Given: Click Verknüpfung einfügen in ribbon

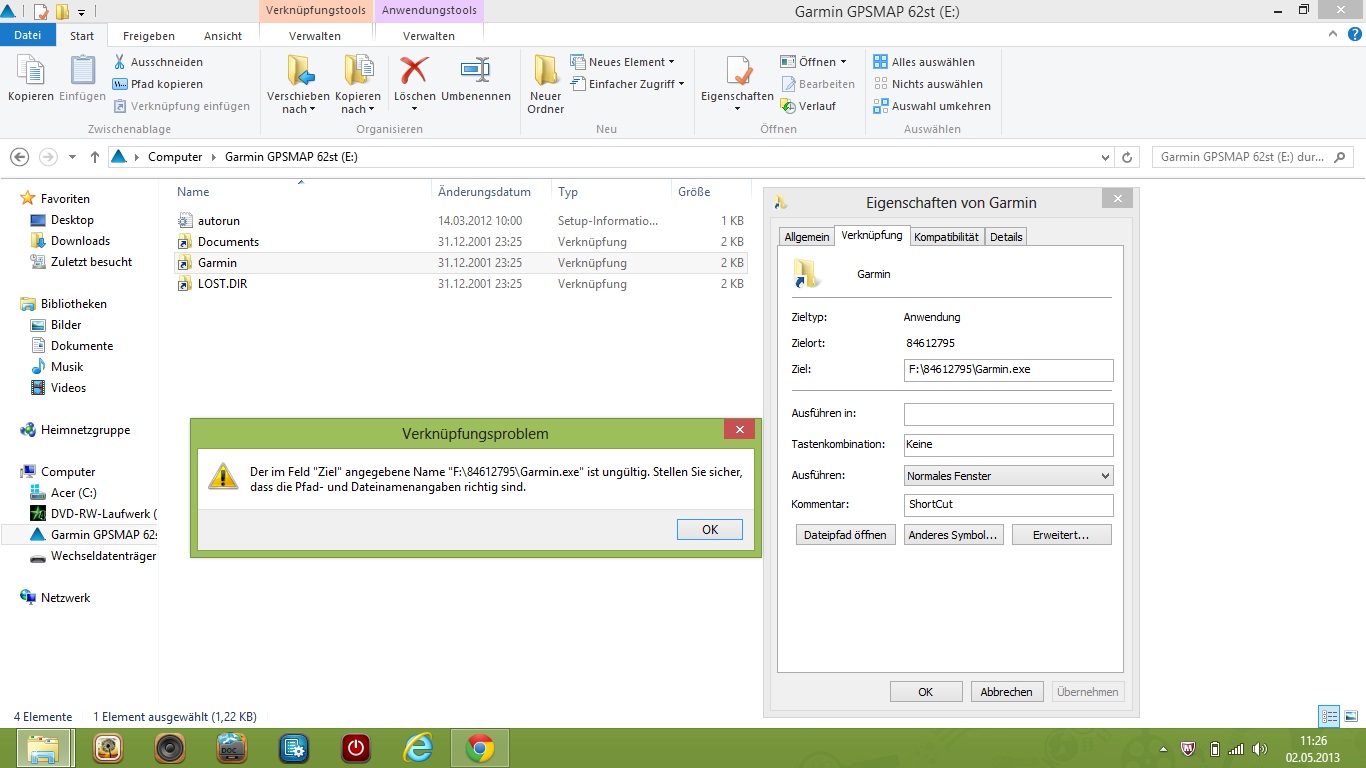Looking at the screenshot, I should [x=181, y=106].
